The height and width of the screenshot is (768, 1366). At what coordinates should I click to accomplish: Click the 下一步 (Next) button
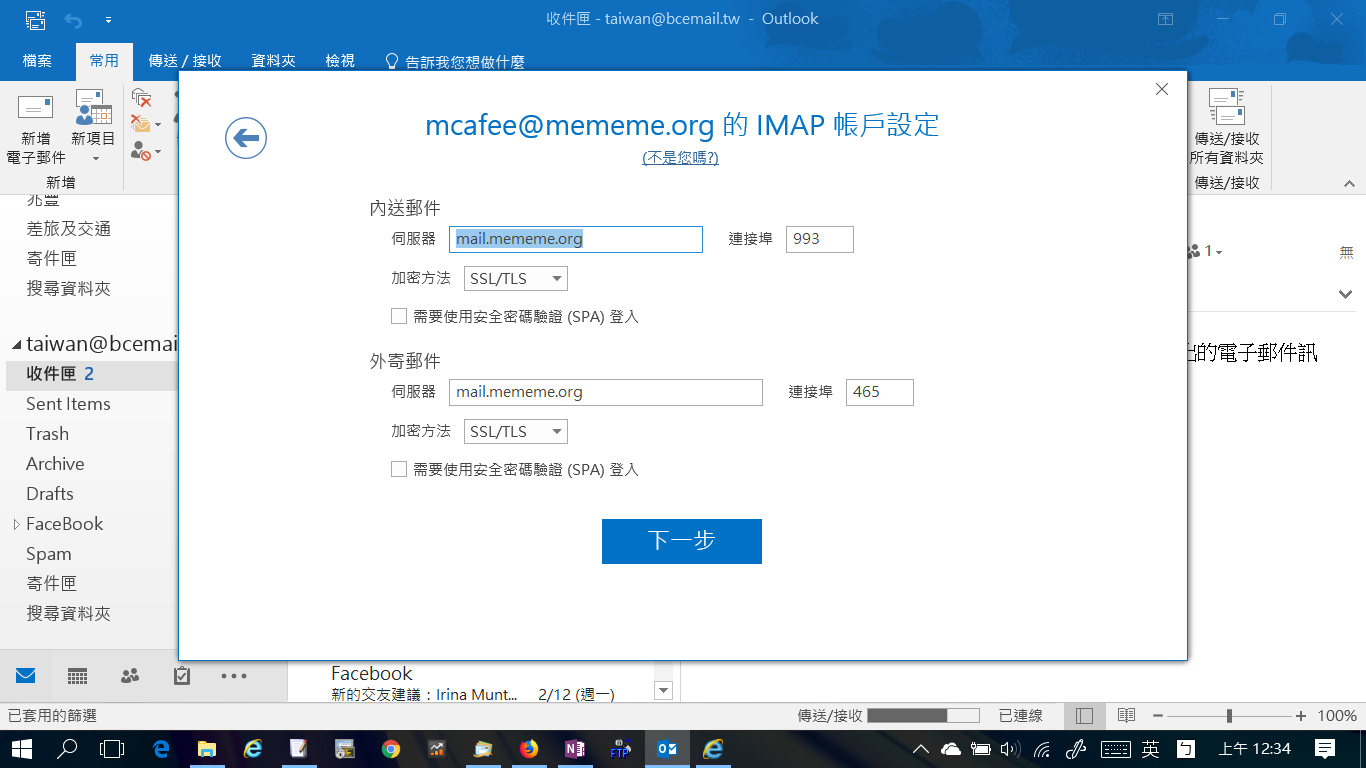pos(682,541)
